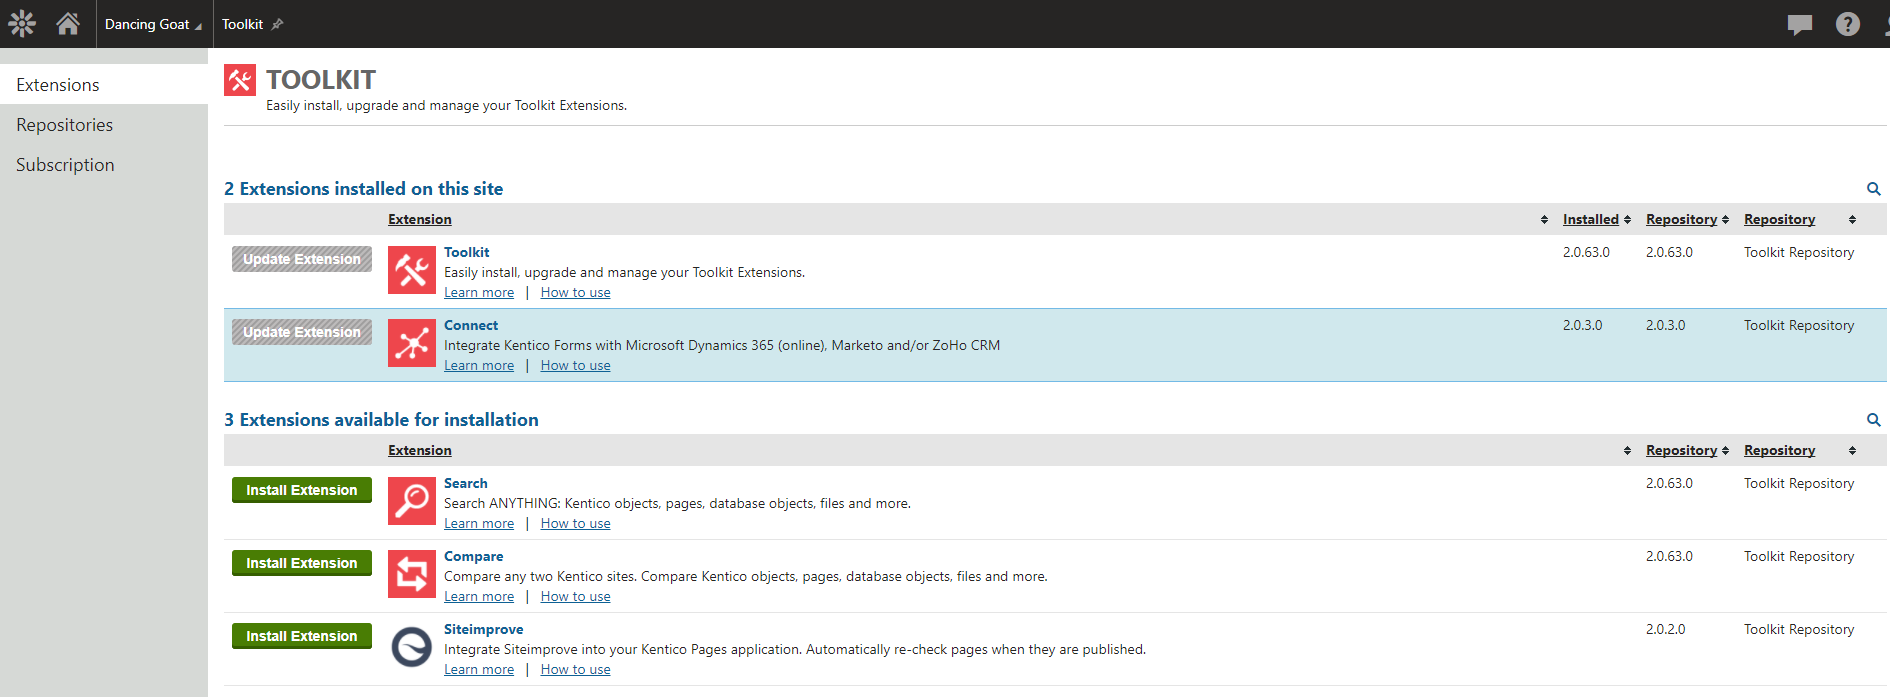Select the Toolkit breadcrumb item
Screen dimensions: 1890x697
point(242,24)
